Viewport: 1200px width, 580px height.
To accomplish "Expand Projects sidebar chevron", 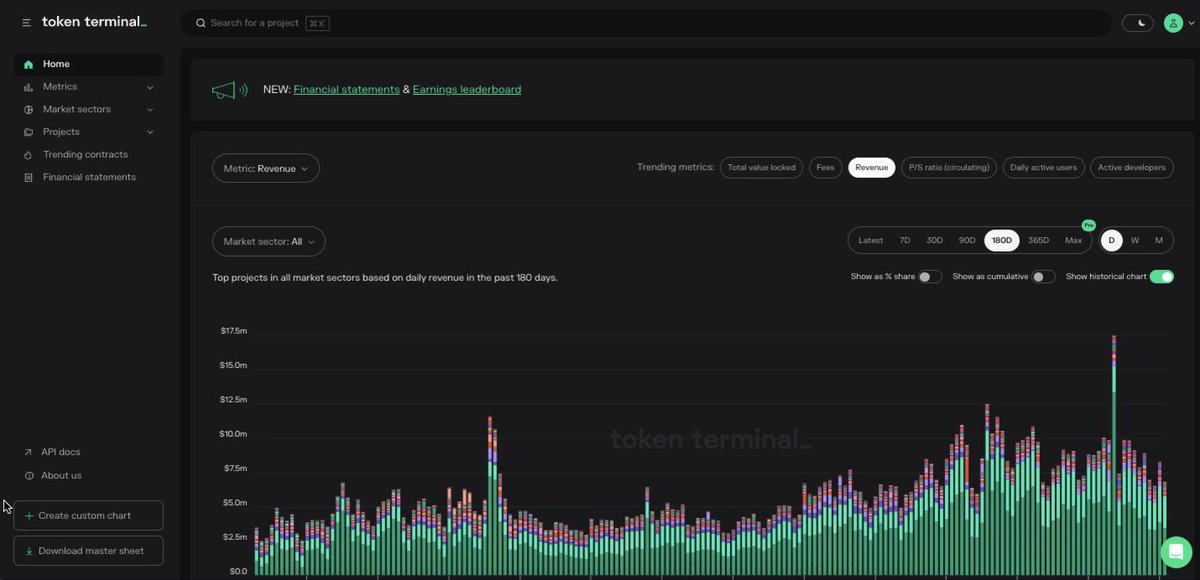I will (x=150, y=132).
